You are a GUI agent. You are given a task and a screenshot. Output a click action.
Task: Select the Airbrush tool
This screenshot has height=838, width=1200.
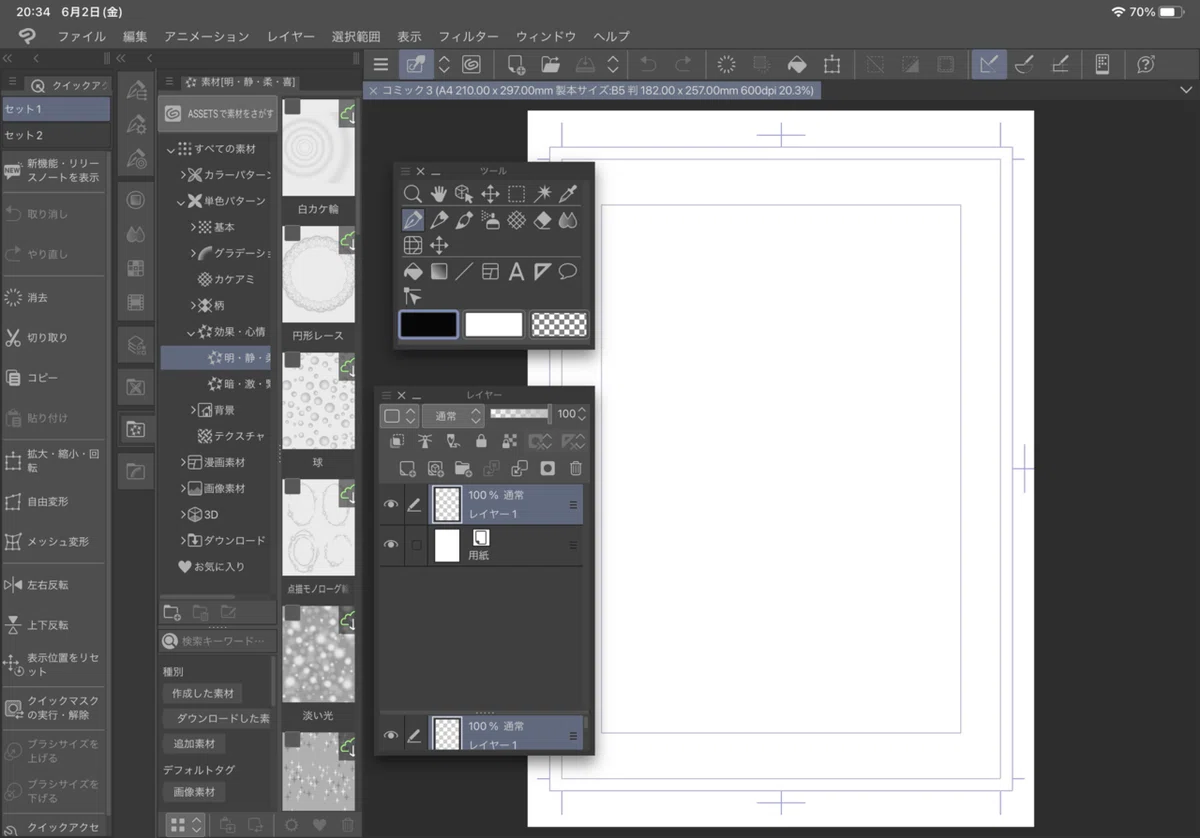click(490, 220)
